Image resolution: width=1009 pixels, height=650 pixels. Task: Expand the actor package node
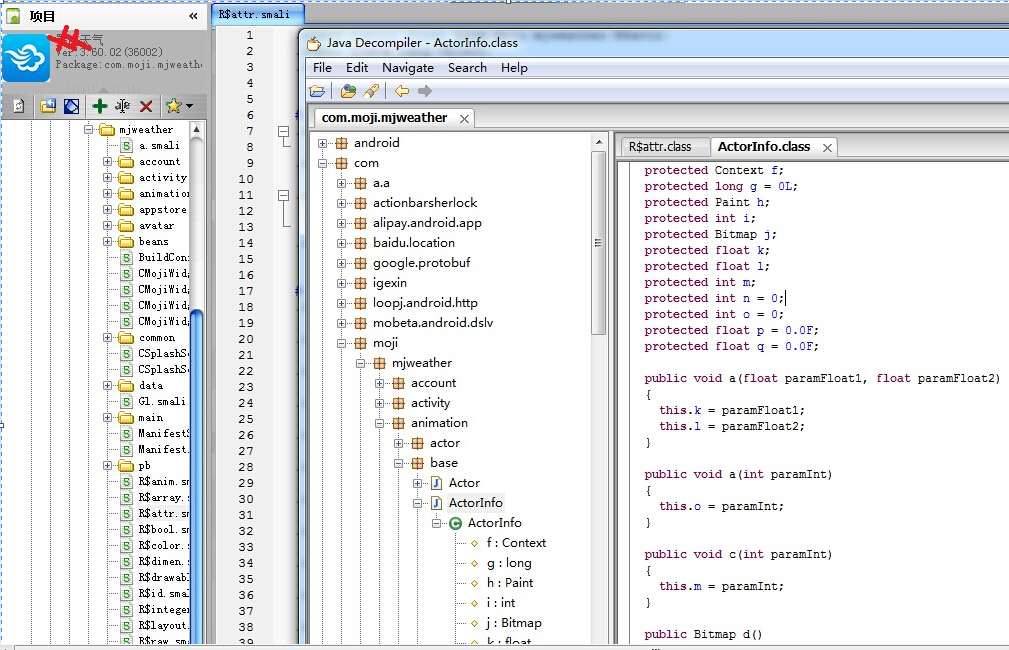[398, 443]
